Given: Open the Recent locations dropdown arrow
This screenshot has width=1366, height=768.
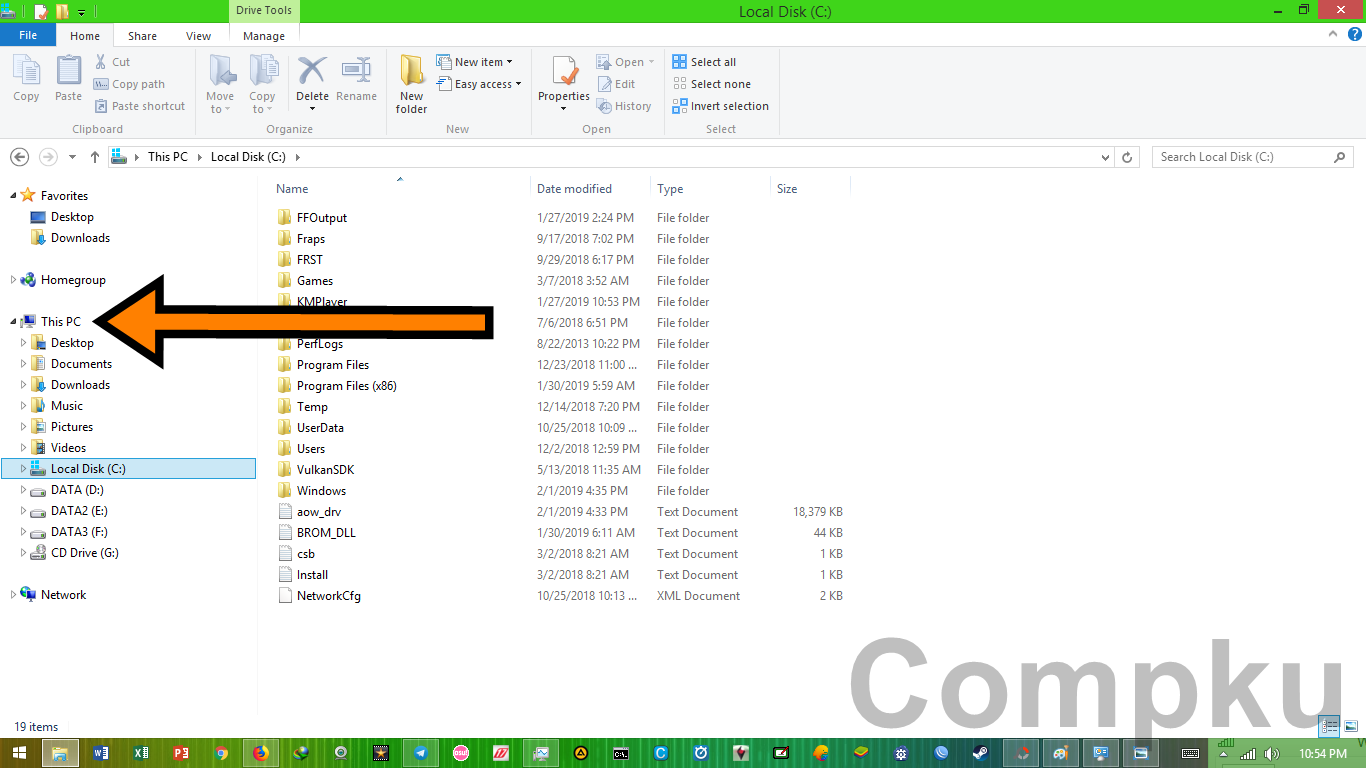Looking at the screenshot, I should pyautogui.click(x=72, y=157).
